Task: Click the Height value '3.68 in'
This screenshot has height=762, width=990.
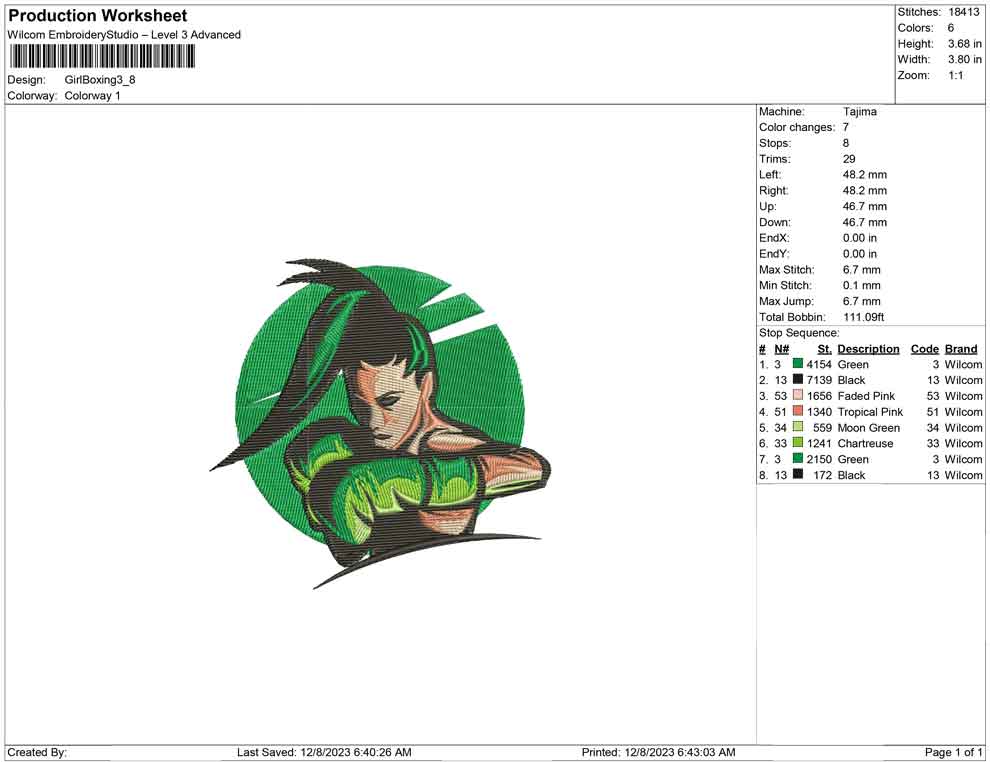Action: coord(965,44)
